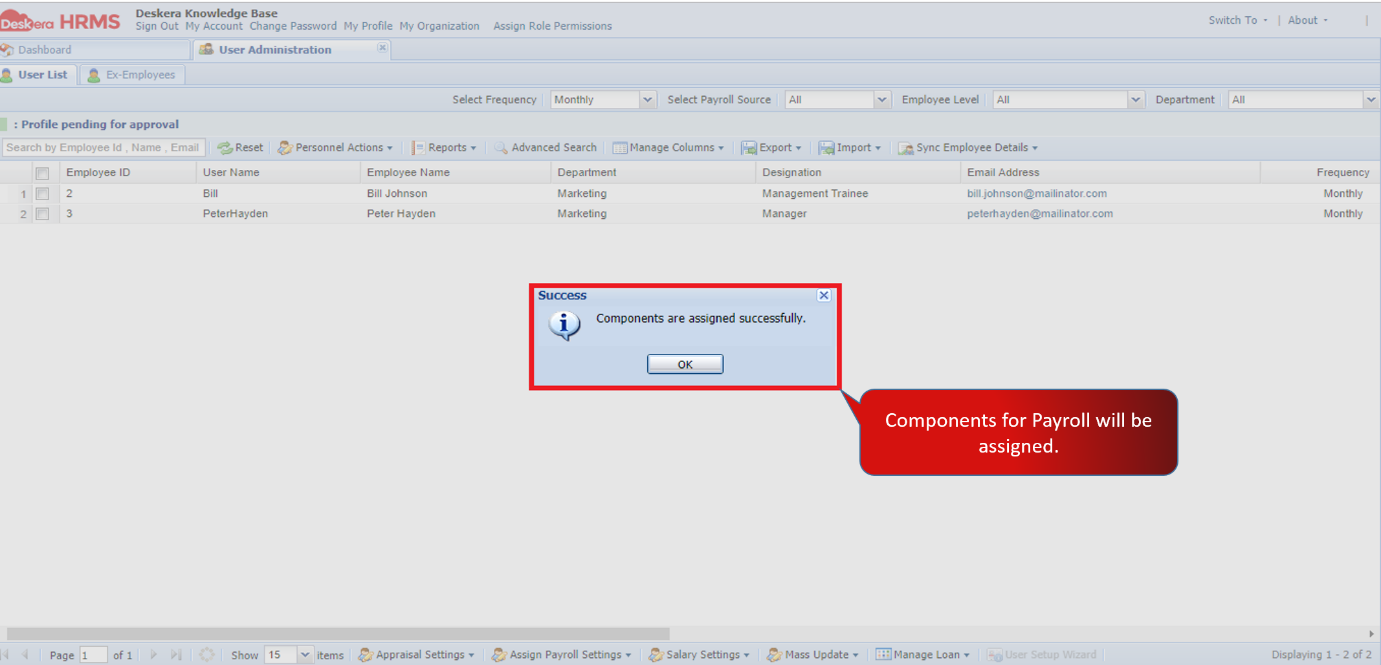Sort by User Name column header
The image size is (1381, 665).
(x=278, y=173)
